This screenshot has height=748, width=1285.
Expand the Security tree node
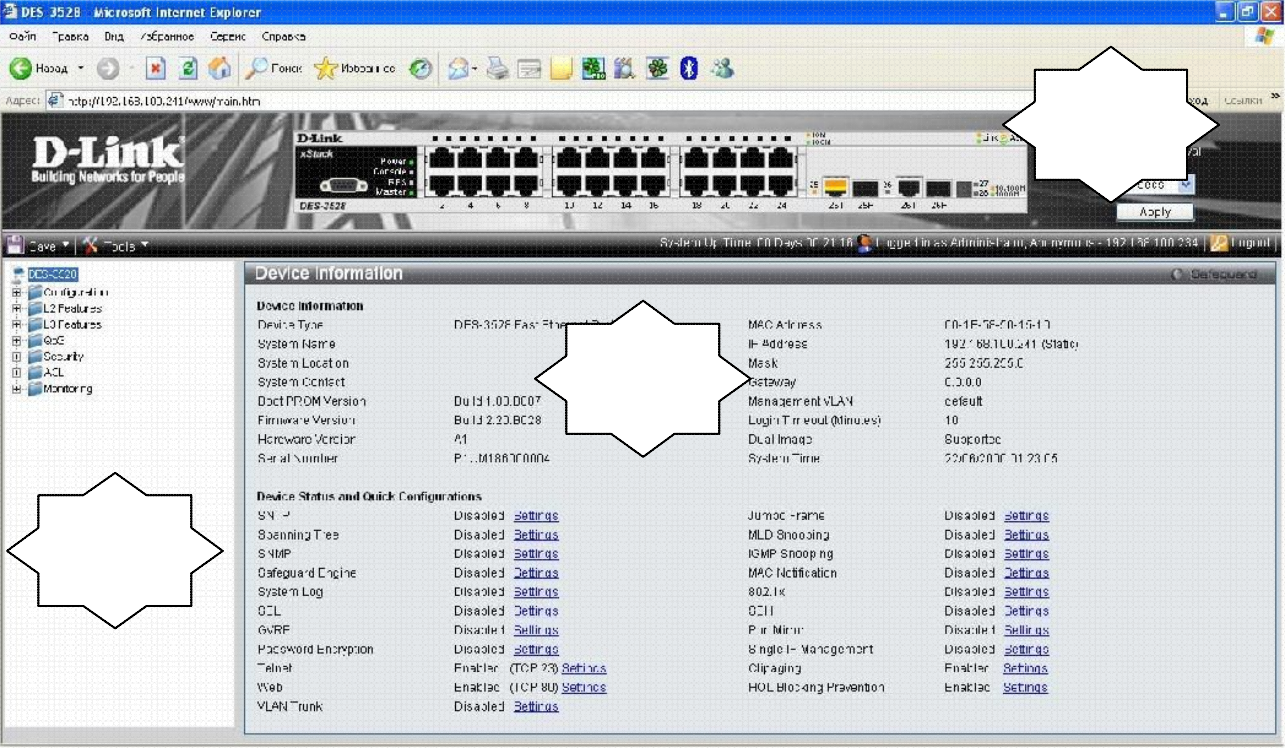point(16,356)
